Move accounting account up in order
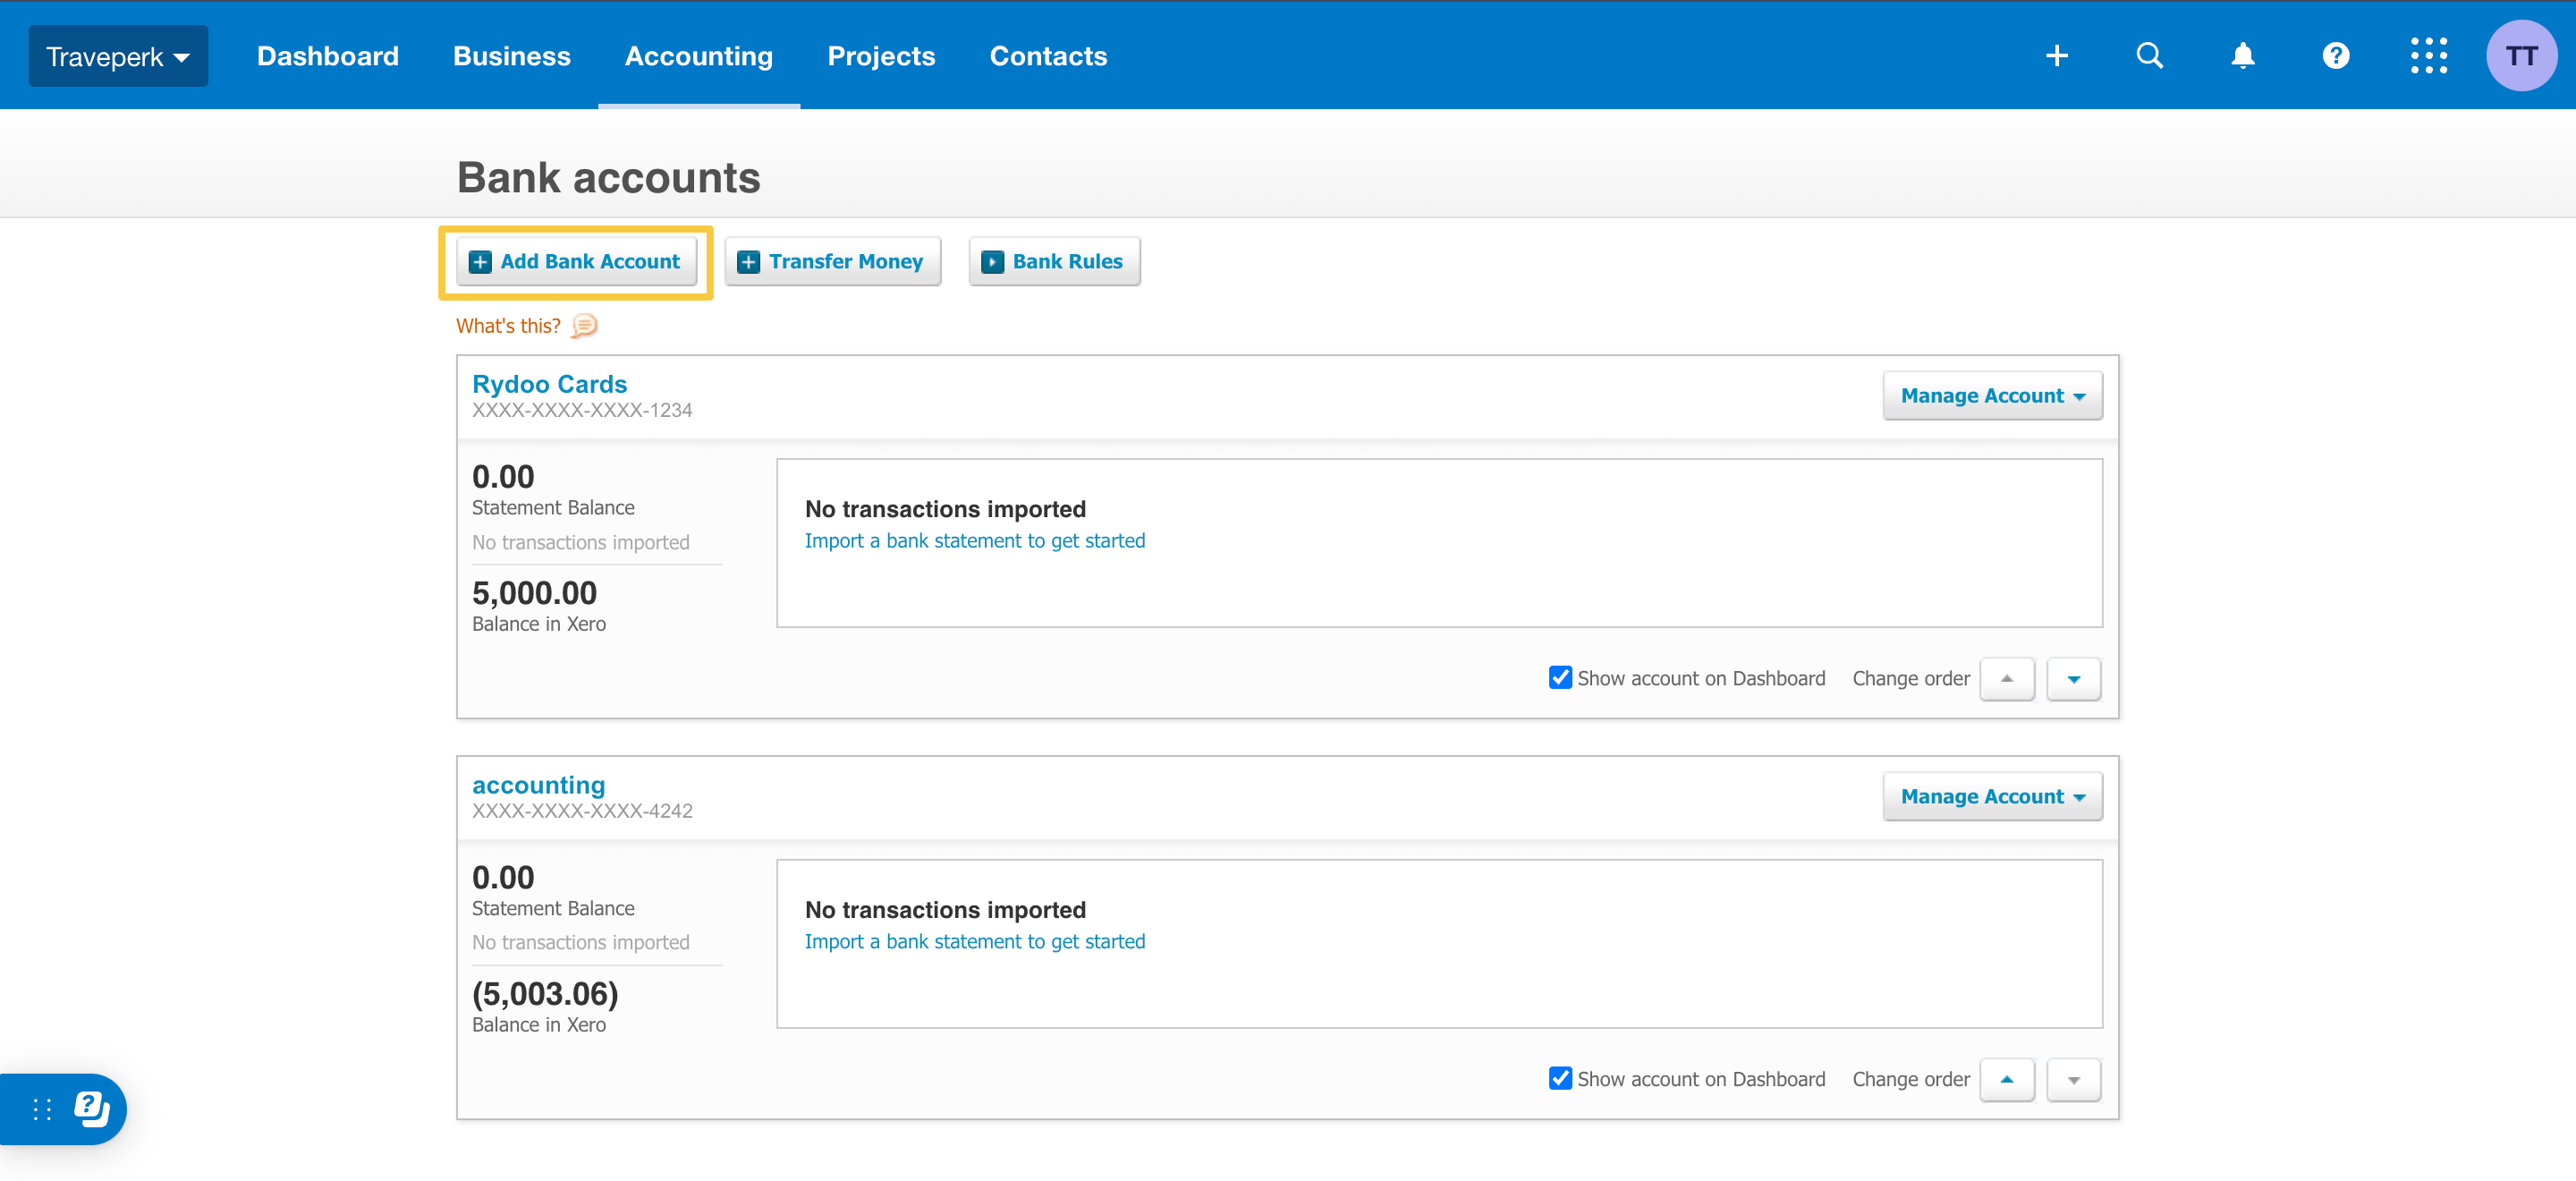The height and width of the screenshot is (1181, 2576). click(x=2006, y=1080)
